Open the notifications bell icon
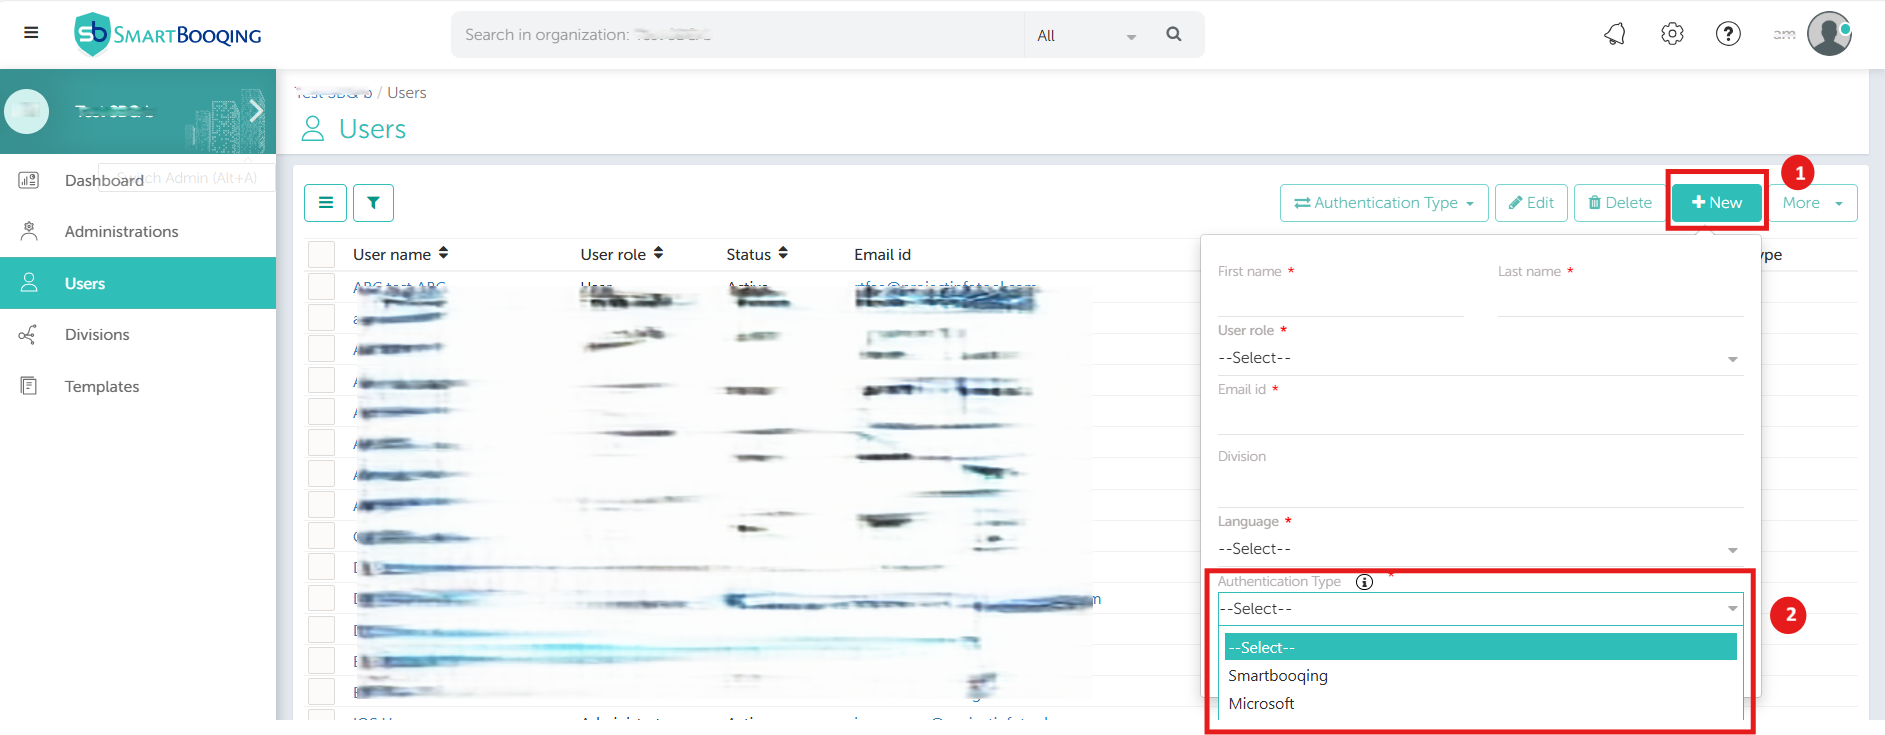 click(1615, 34)
